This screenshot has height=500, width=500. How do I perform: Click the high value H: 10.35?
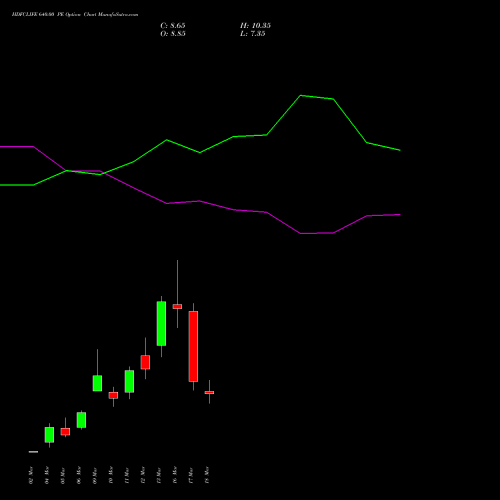point(255,25)
